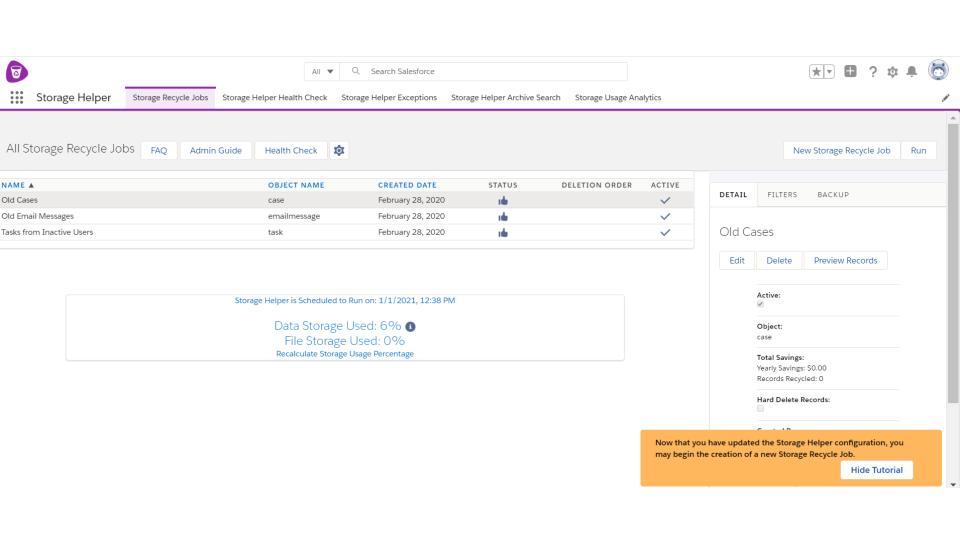Click thumbs-up status for Tasks from Inactive Users
Image resolution: width=960 pixels, height=540 pixels.
tap(503, 232)
